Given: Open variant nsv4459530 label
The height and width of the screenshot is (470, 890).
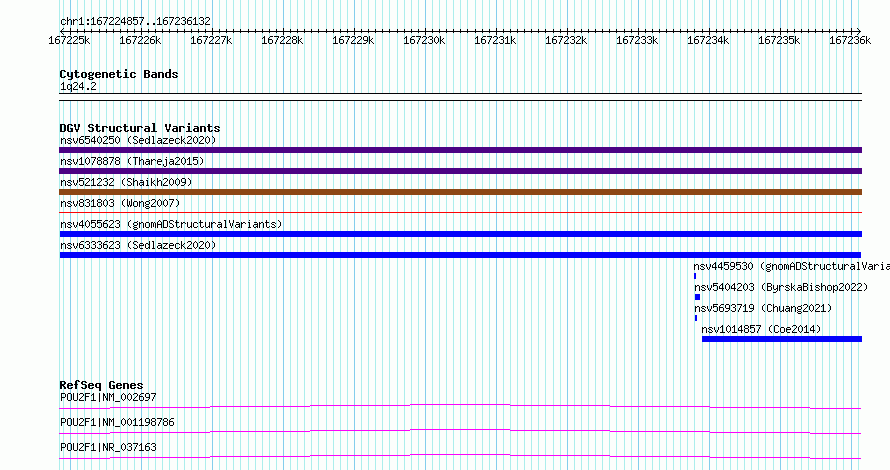Looking at the screenshot, I should pos(791,266).
